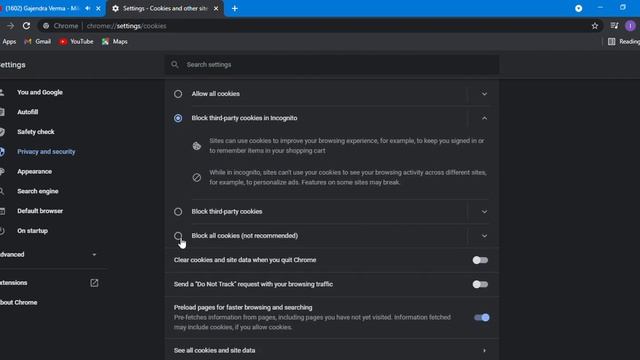Collapse Block third-party cookies in Incognito details
Image resolution: width=640 pixels, height=360 pixels.
point(484,118)
